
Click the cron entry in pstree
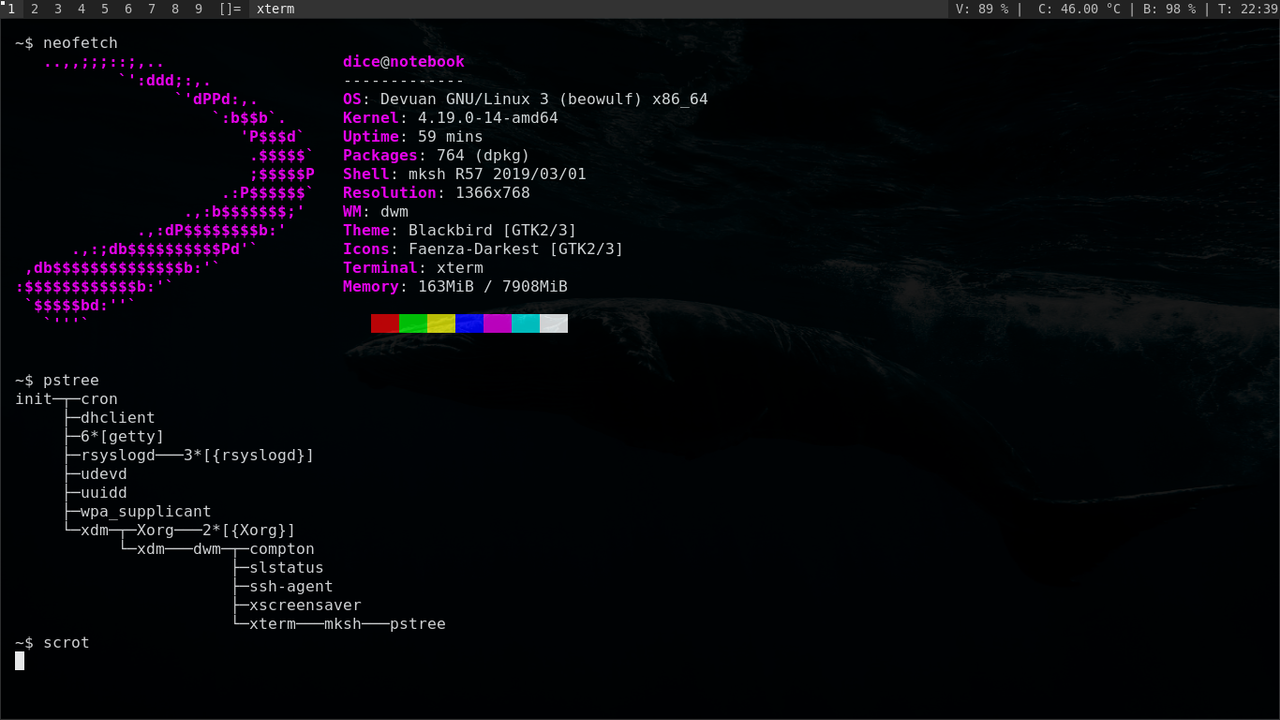pos(99,399)
